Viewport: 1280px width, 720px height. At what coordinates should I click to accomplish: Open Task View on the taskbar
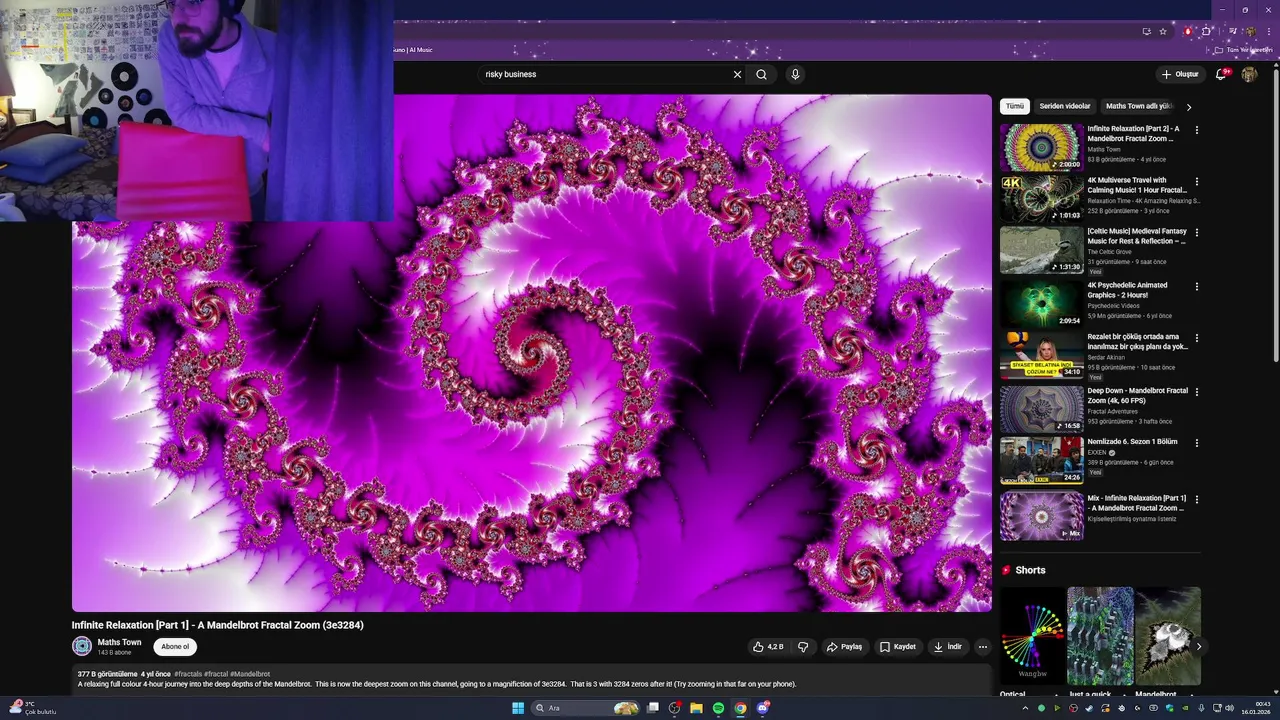coord(653,708)
